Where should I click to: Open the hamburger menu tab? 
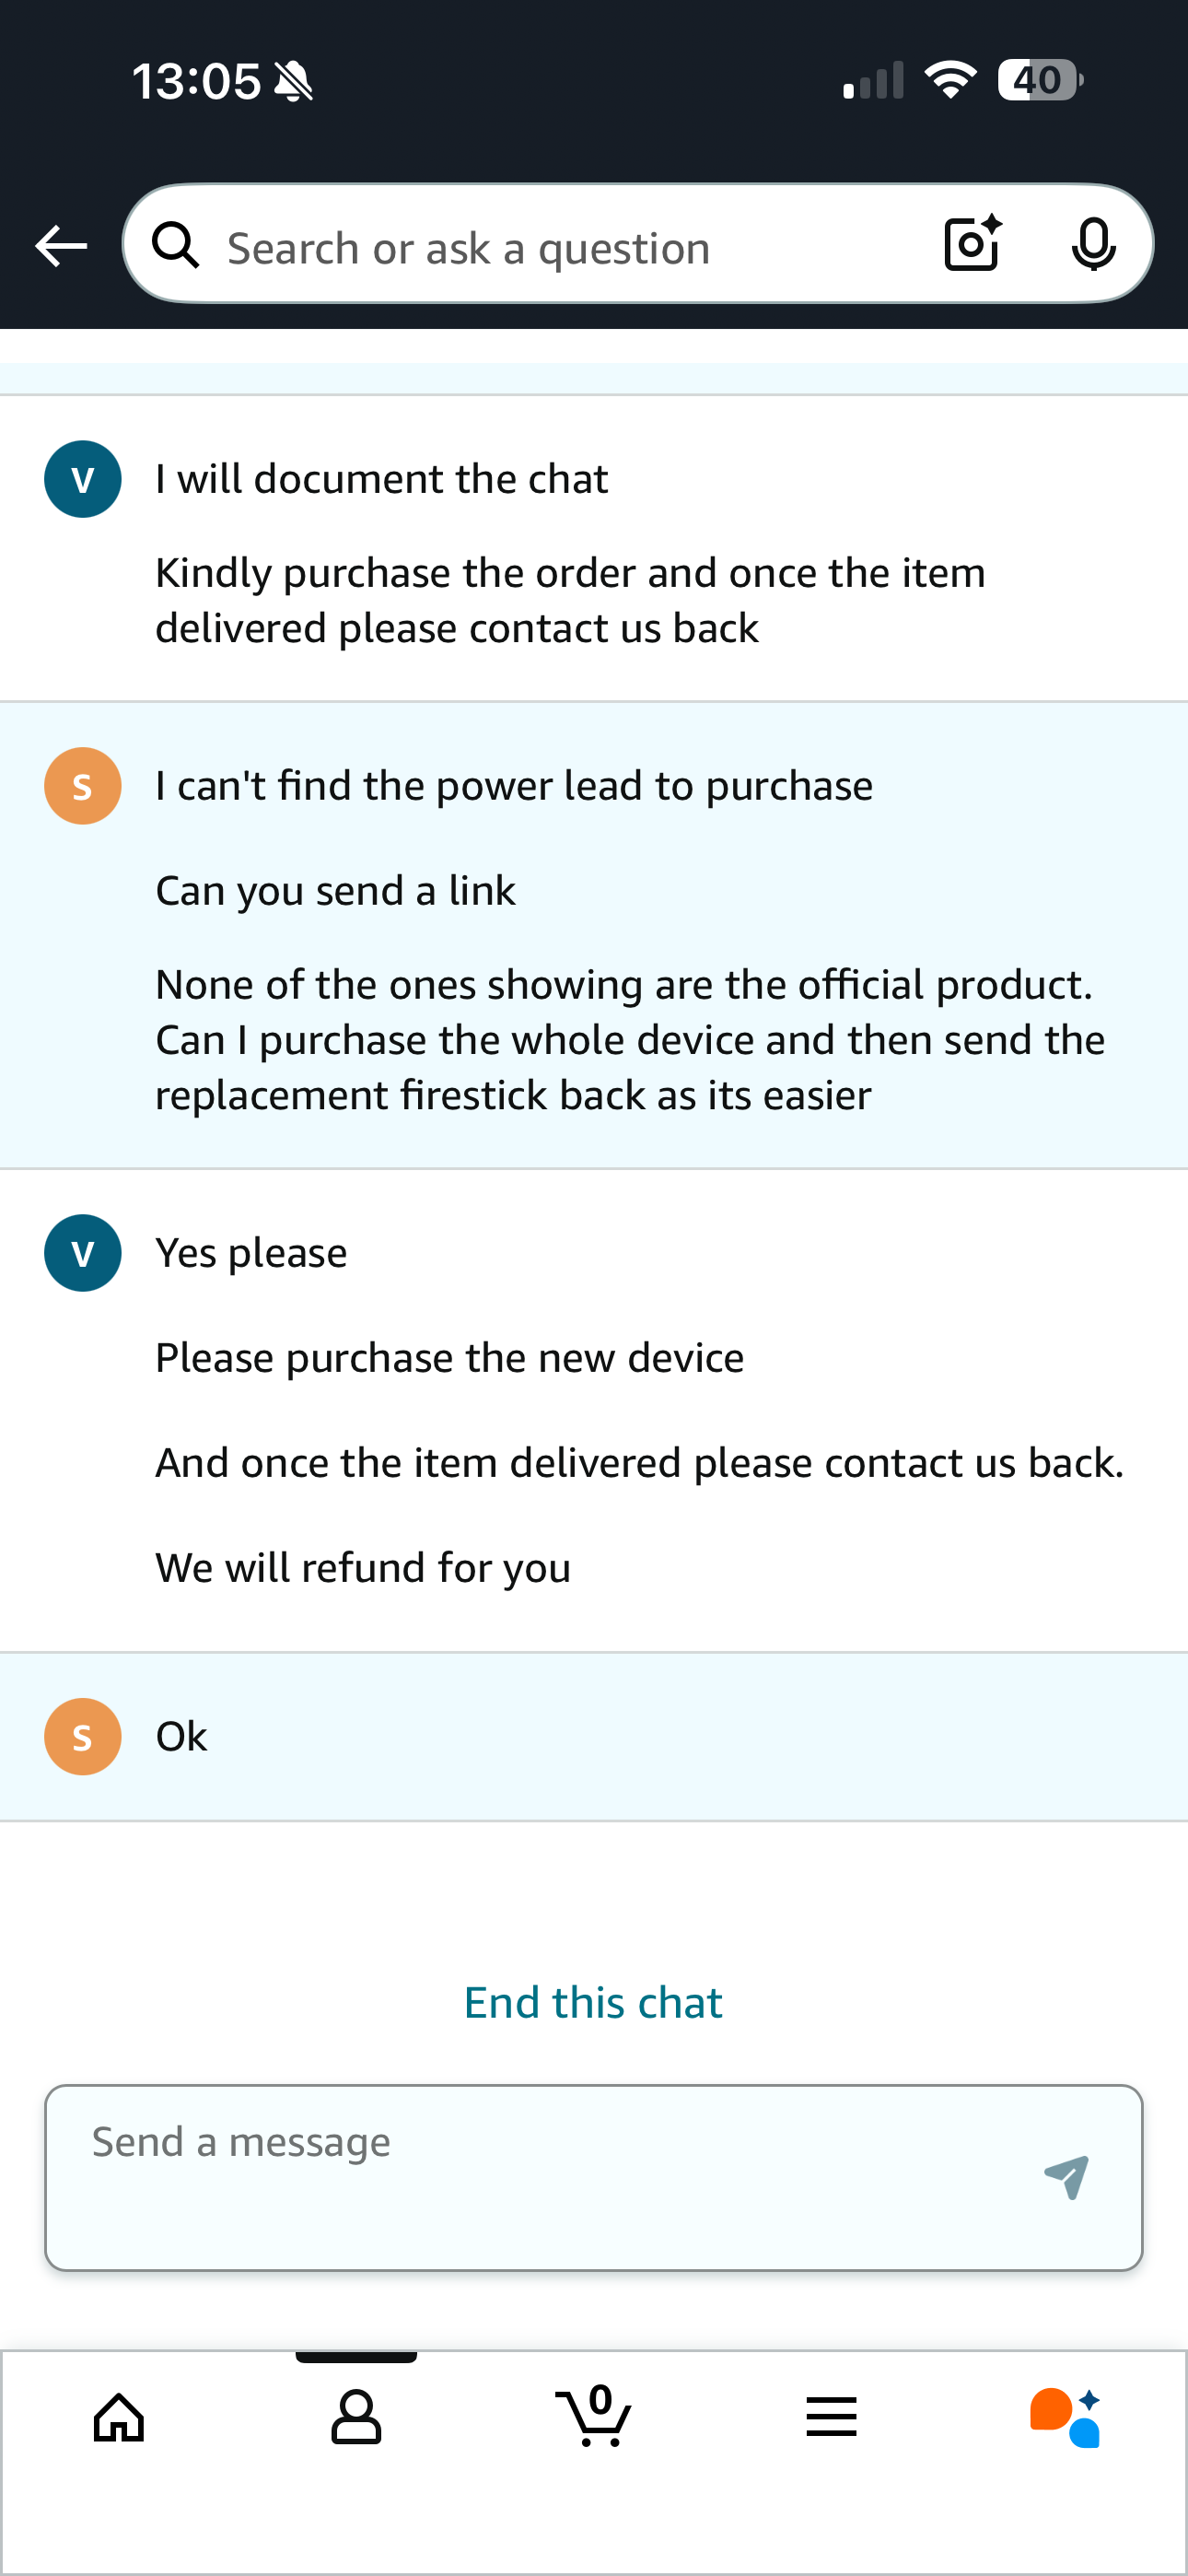[831, 2418]
